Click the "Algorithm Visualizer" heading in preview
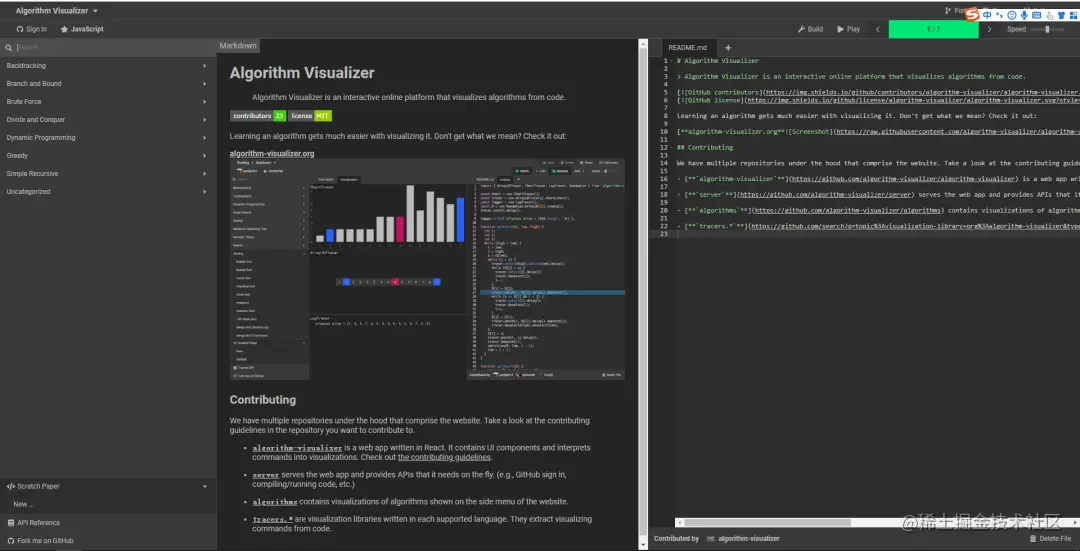The width and height of the screenshot is (1080, 551). point(302,73)
